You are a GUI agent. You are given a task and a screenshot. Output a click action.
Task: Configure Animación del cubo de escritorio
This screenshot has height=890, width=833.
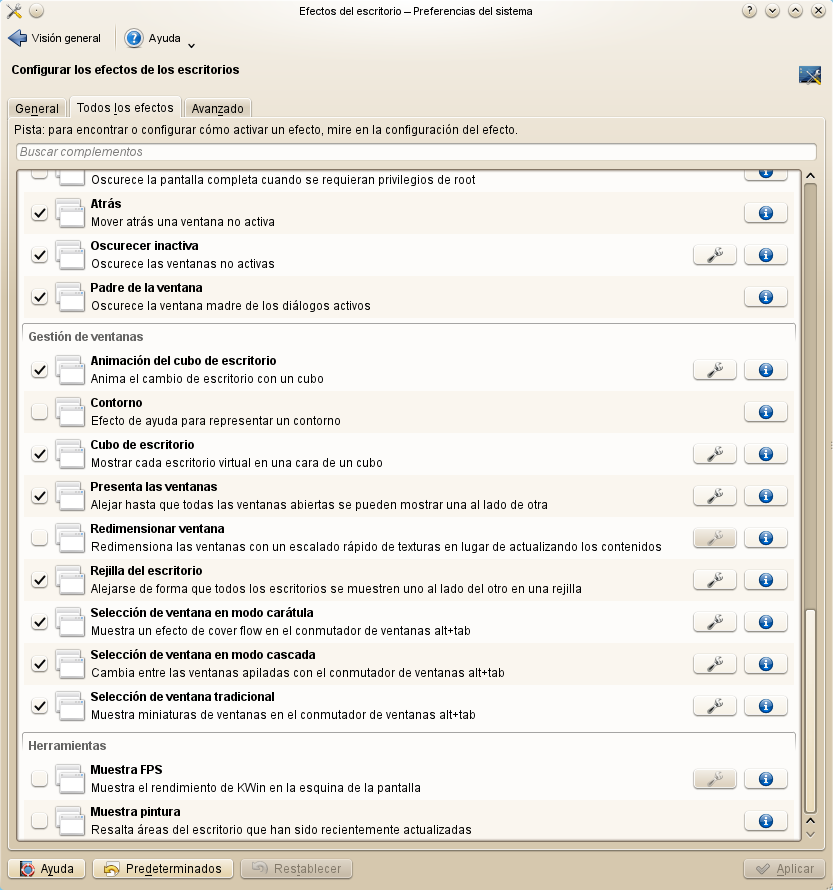click(714, 370)
